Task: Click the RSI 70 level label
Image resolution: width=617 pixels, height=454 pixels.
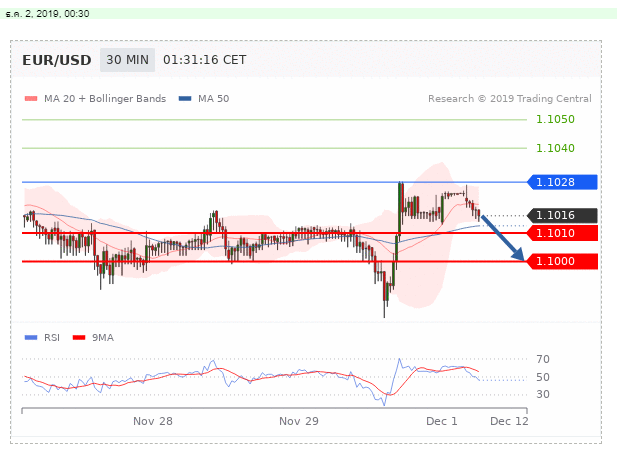Action: [543, 359]
